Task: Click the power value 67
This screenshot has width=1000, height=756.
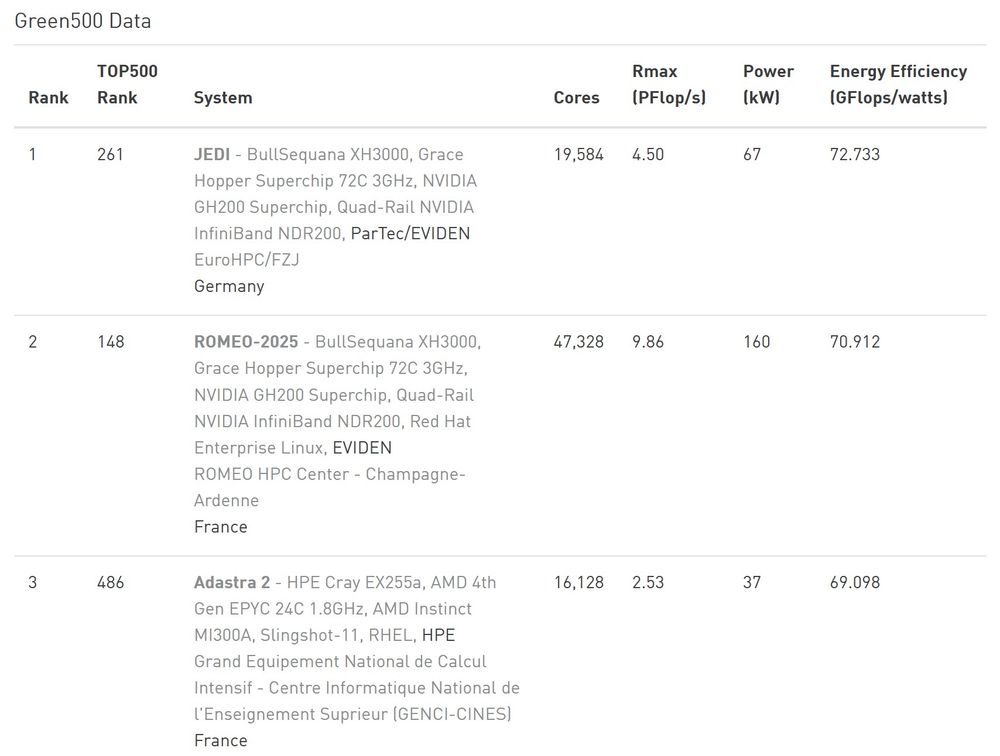Action: tap(752, 154)
